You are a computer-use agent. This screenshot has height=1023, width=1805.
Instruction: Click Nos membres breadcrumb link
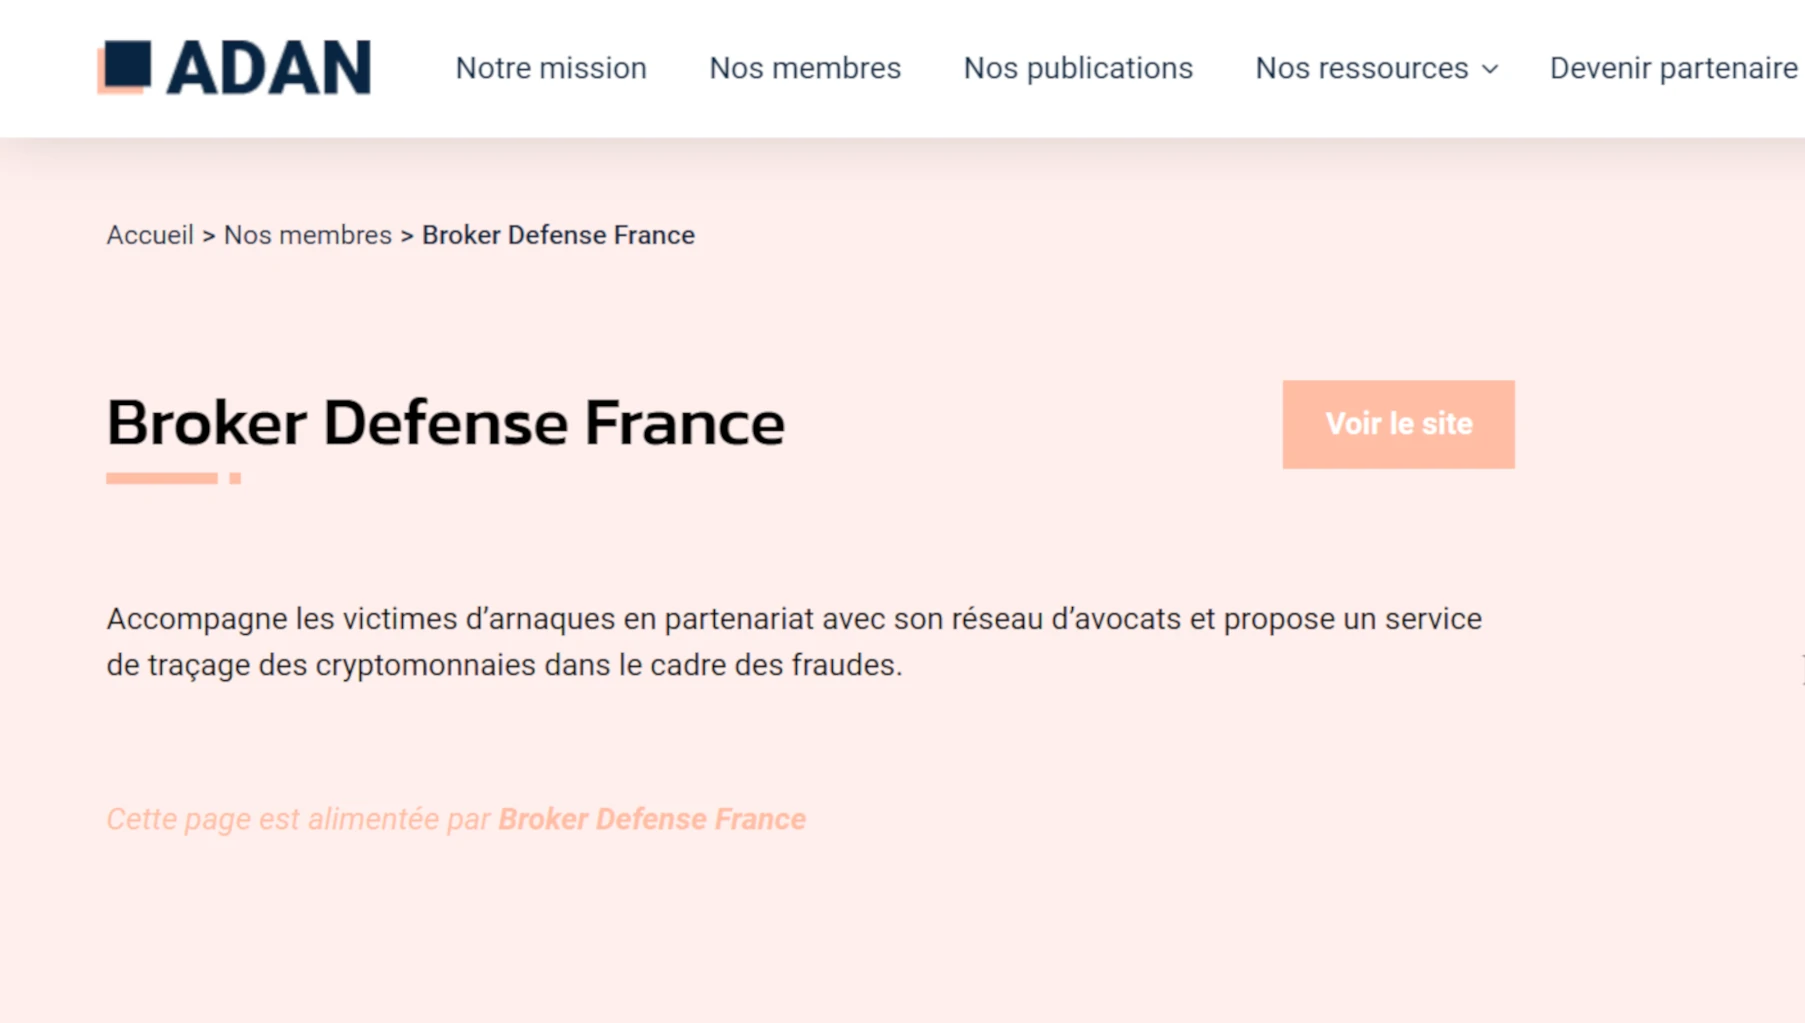(x=308, y=235)
